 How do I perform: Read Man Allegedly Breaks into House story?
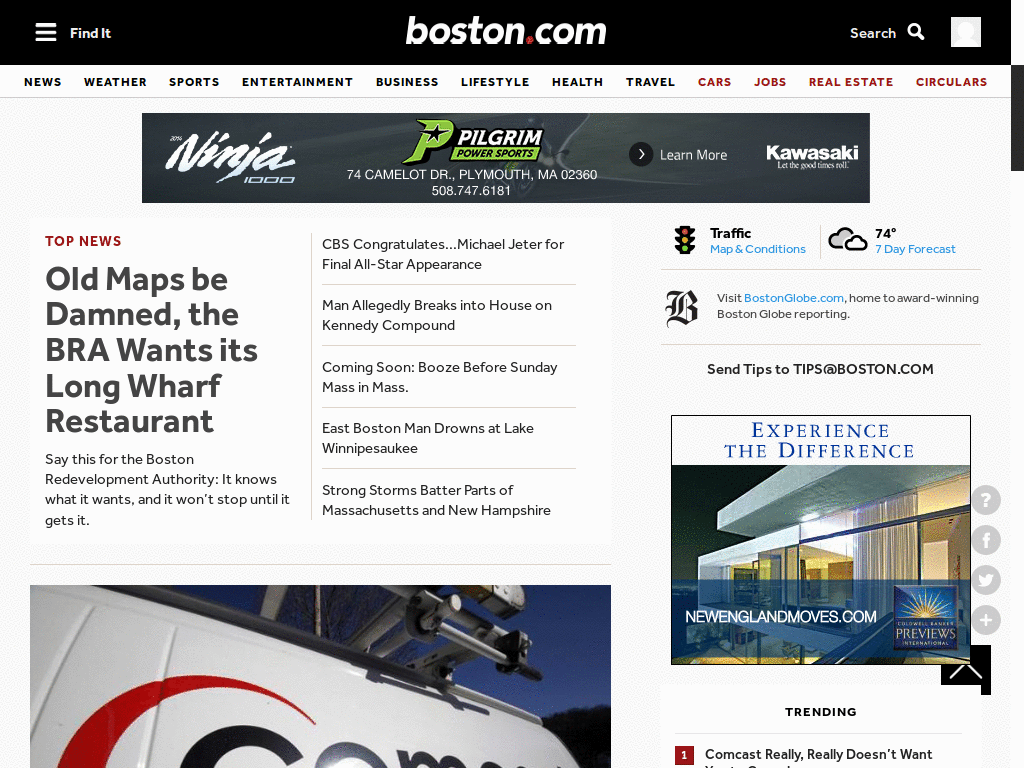pyautogui.click(x=437, y=315)
